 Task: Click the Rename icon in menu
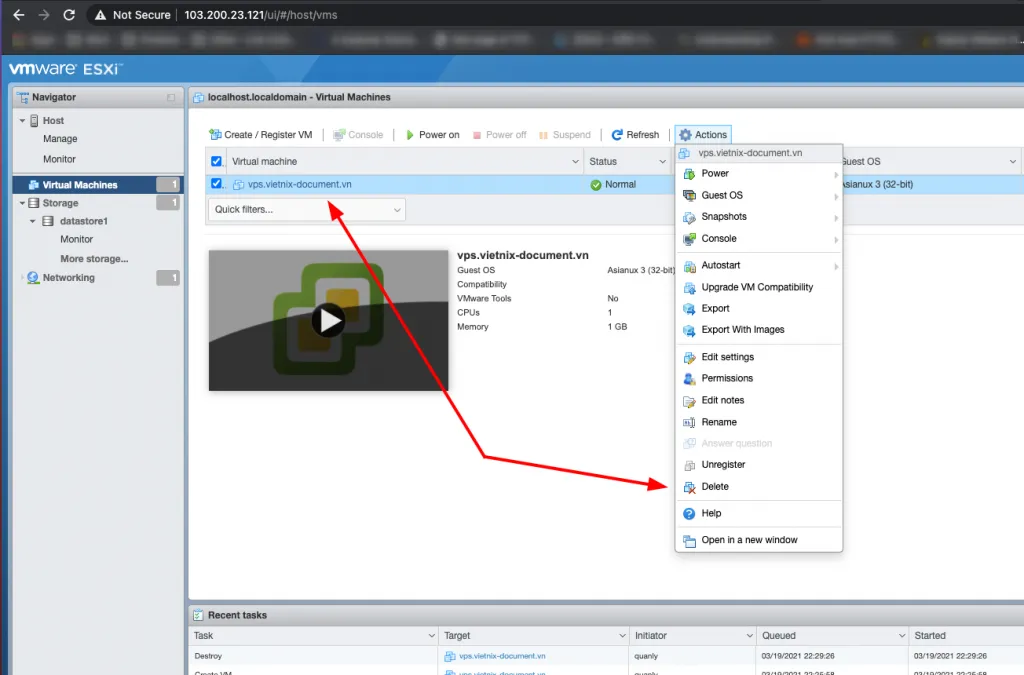[689, 422]
